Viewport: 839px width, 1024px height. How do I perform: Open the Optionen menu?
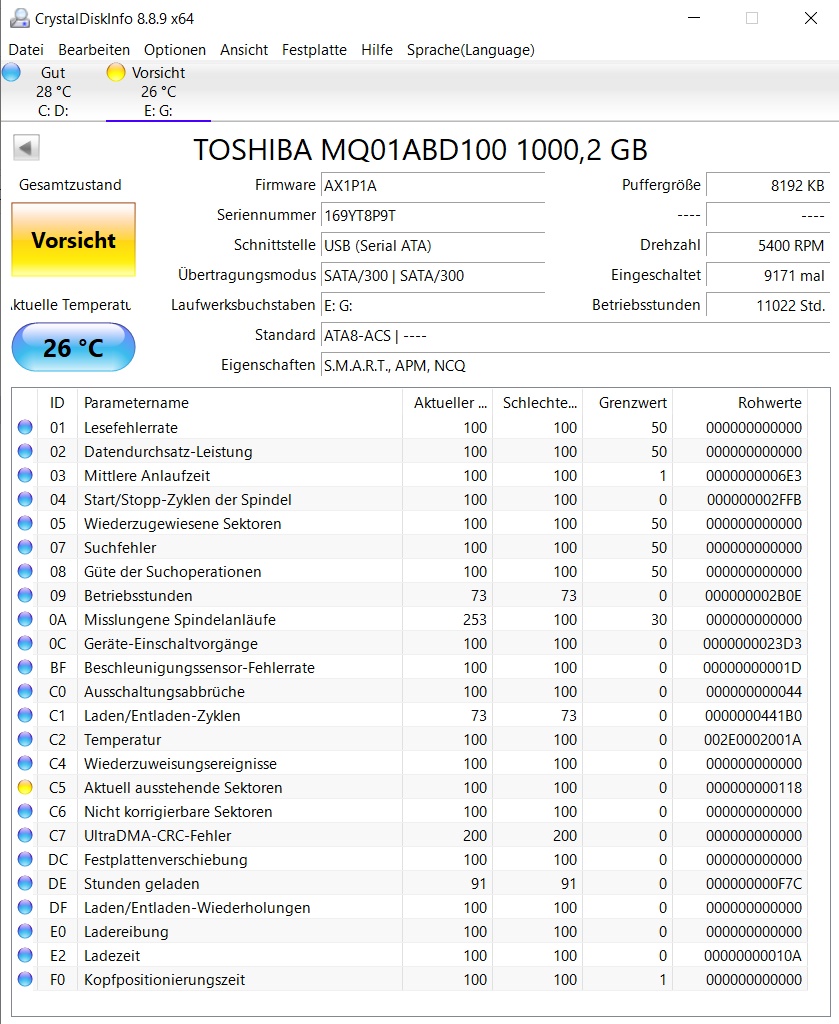point(175,50)
